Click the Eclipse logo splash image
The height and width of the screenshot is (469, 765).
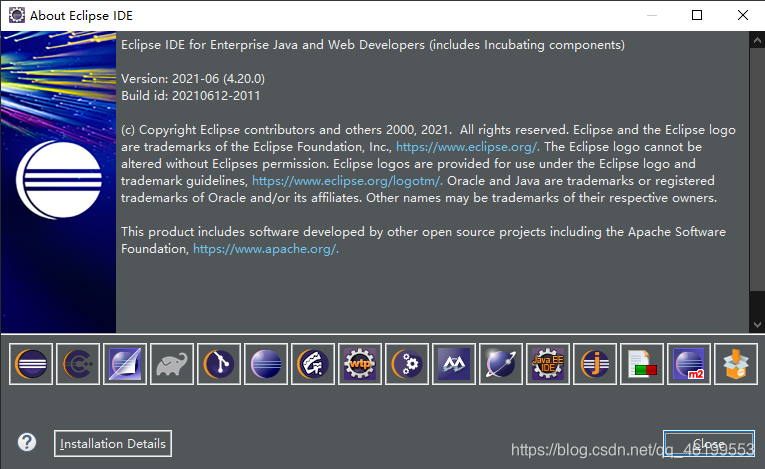tap(59, 182)
